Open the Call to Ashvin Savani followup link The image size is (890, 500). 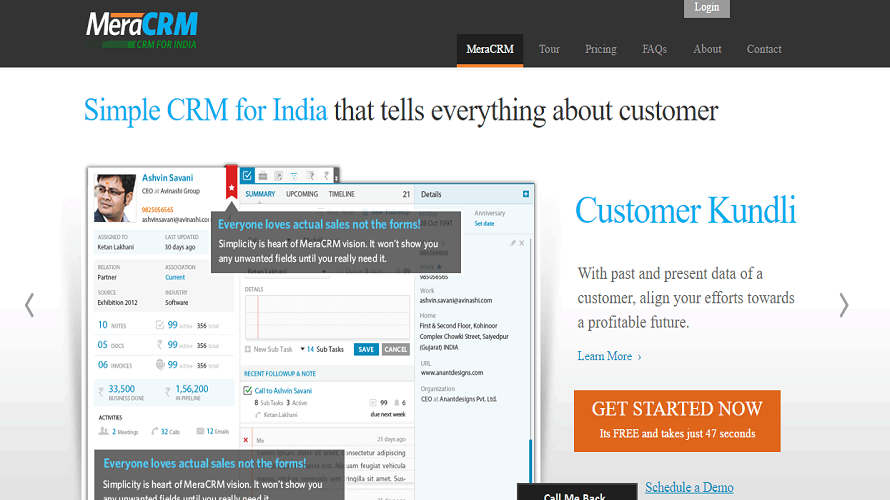[x=283, y=390]
